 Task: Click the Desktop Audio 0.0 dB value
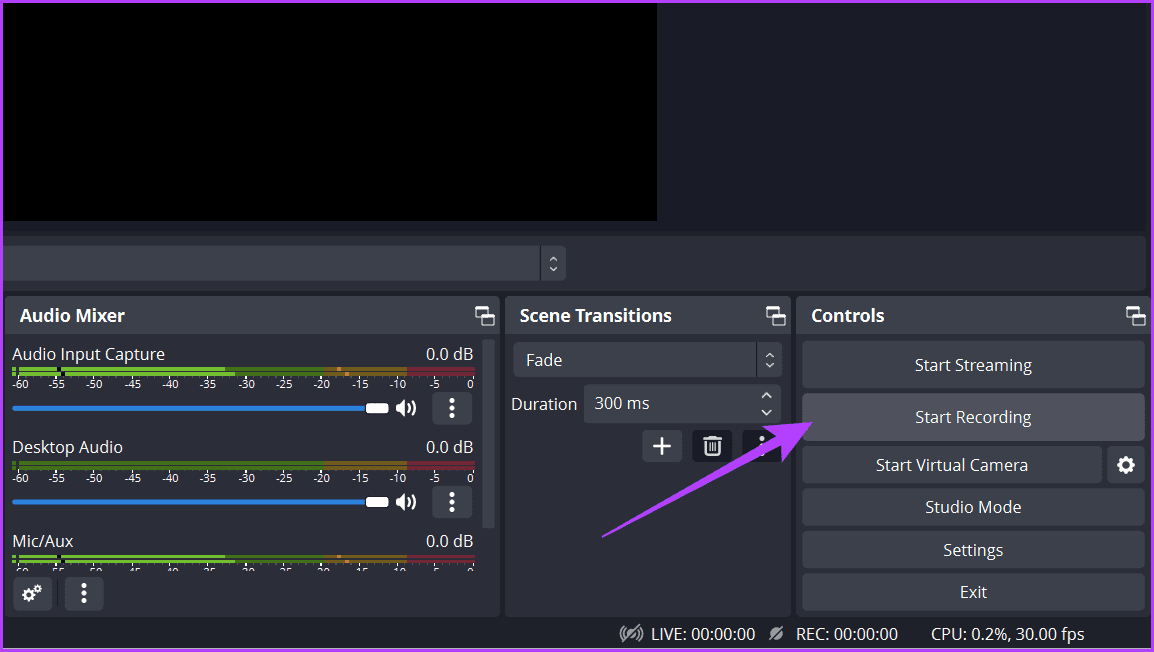pos(450,447)
